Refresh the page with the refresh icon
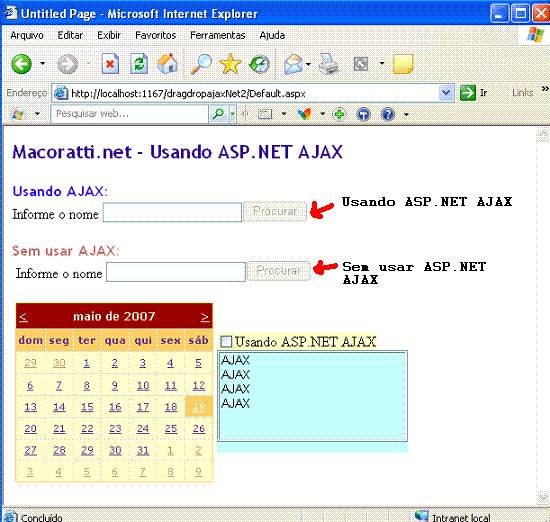Screen dimensions: 550x522 (139, 64)
